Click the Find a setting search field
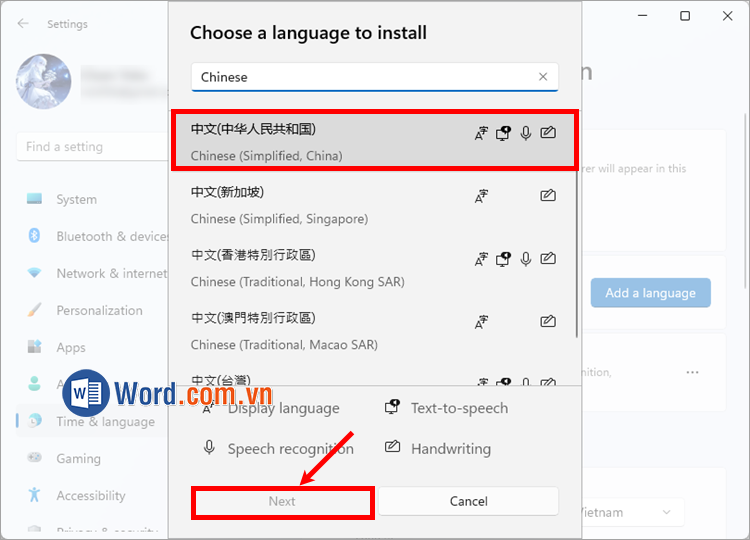Viewport: 750px width, 540px height. tap(92, 146)
